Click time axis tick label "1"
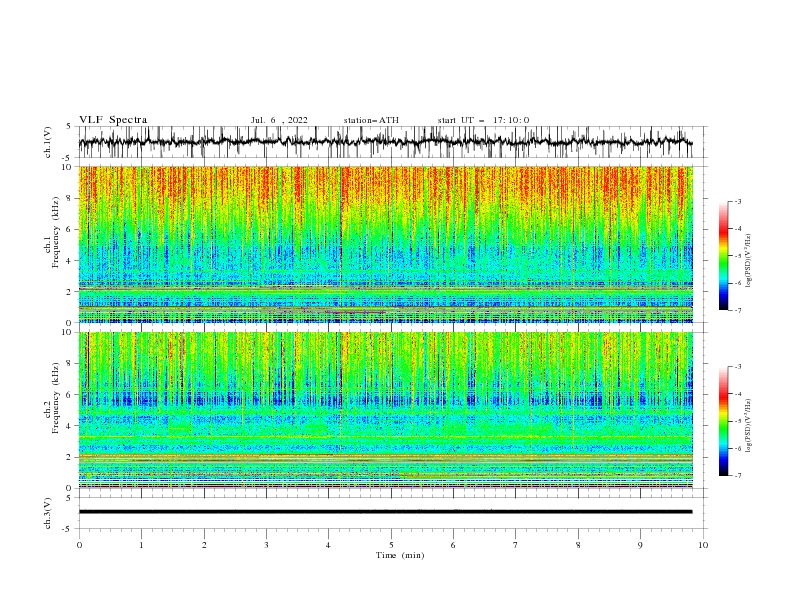The width and height of the screenshot is (792, 612). pos(141,545)
